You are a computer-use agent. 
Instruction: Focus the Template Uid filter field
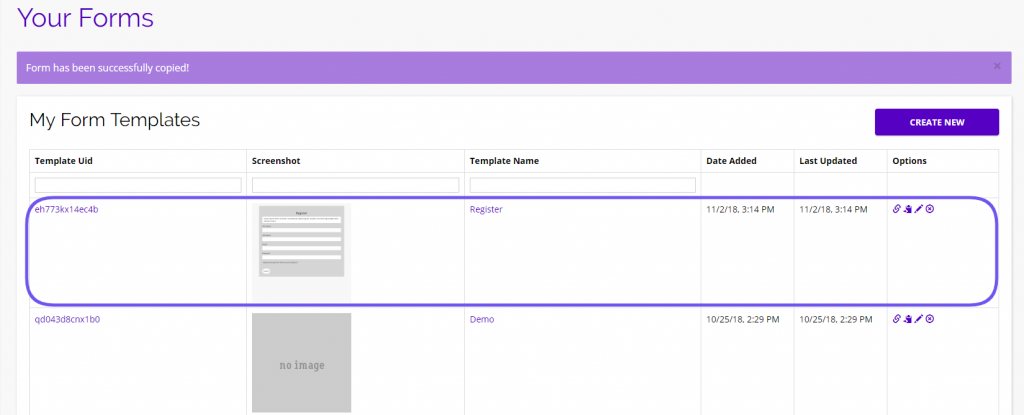coord(138,185)
